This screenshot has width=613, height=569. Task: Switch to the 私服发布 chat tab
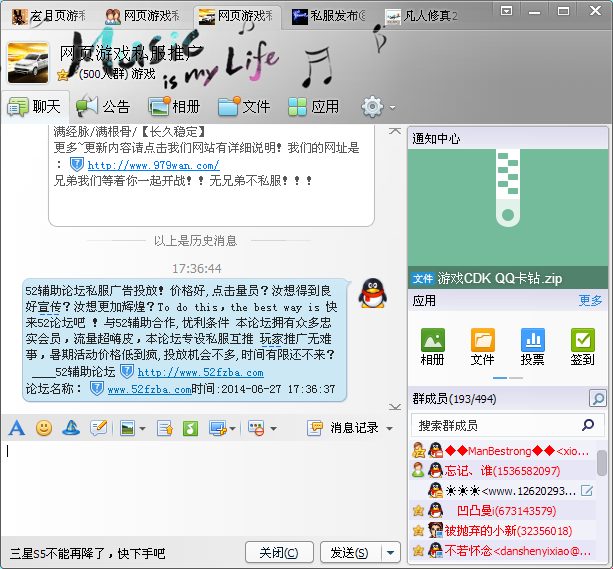click(x=328, y=16)
